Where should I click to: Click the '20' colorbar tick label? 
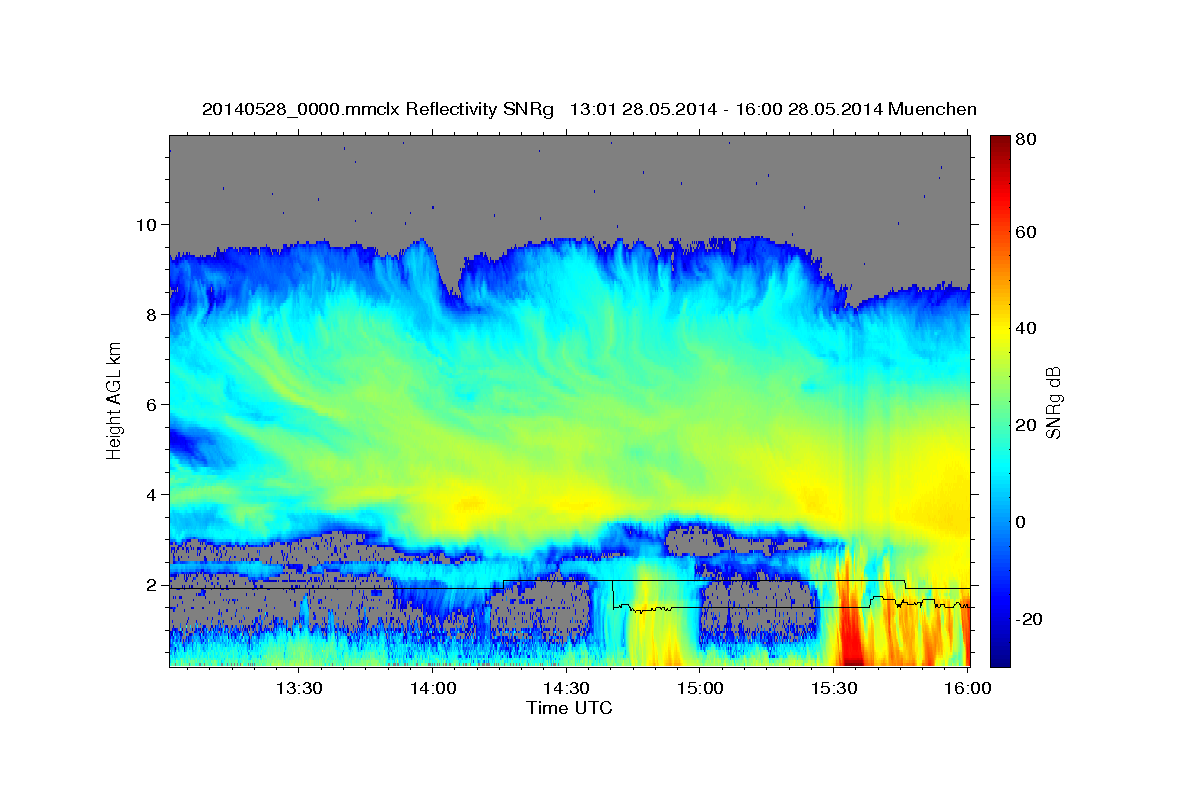pyautogui.click(x=1024, y=425)
